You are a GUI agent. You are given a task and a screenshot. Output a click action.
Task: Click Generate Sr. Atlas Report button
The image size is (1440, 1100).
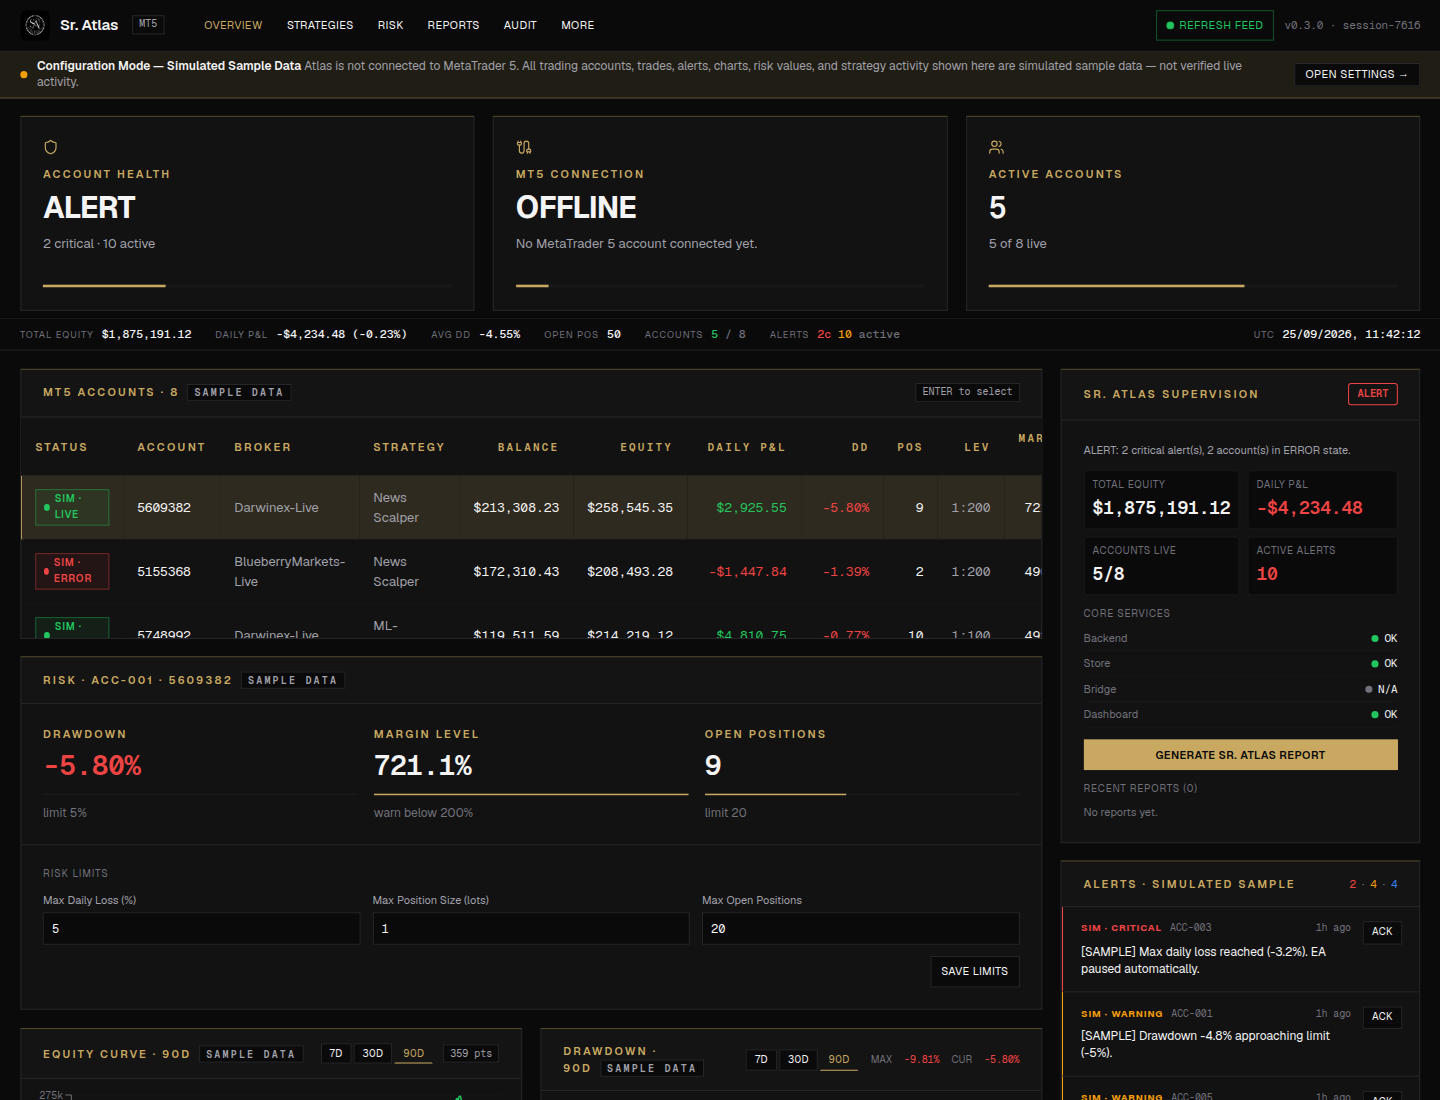(x=1240, y=755)
